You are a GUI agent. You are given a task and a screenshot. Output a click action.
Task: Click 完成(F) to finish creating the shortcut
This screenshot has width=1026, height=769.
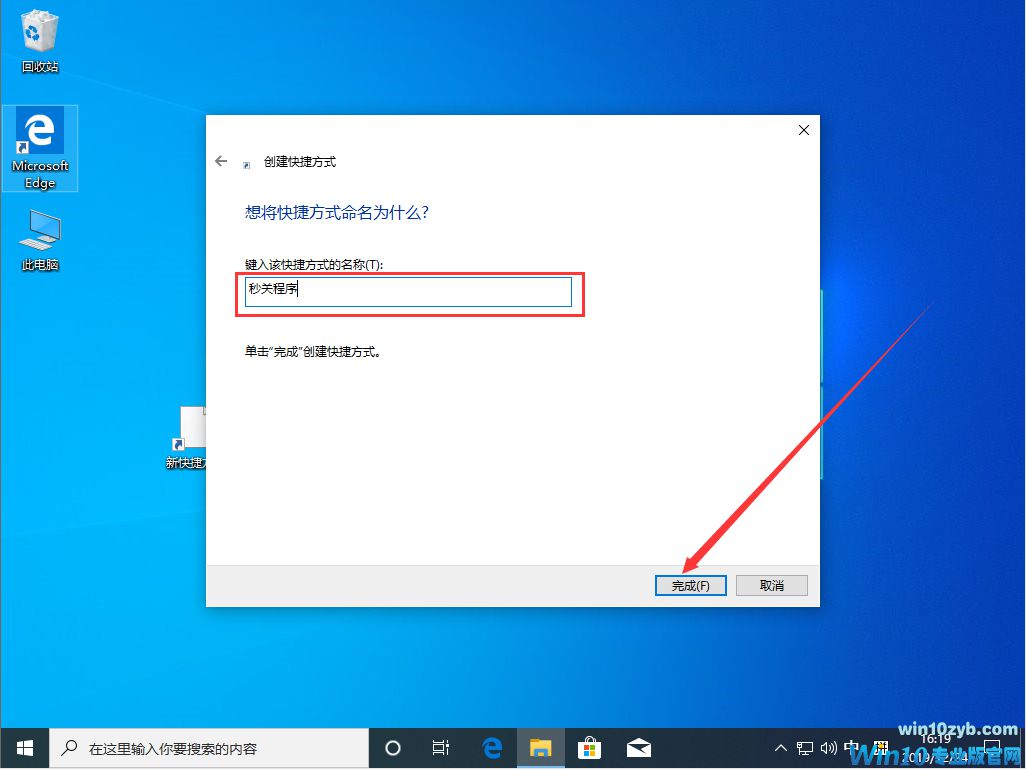pos(690,585)
